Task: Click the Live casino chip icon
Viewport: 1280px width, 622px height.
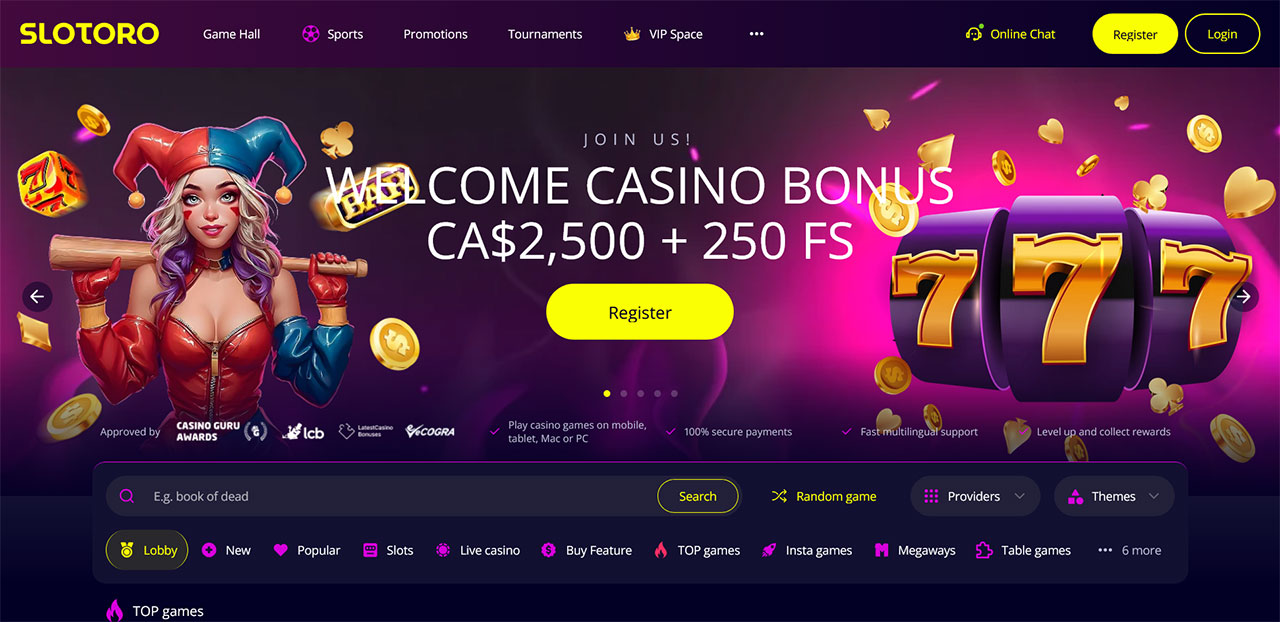Action: point(443,550)
